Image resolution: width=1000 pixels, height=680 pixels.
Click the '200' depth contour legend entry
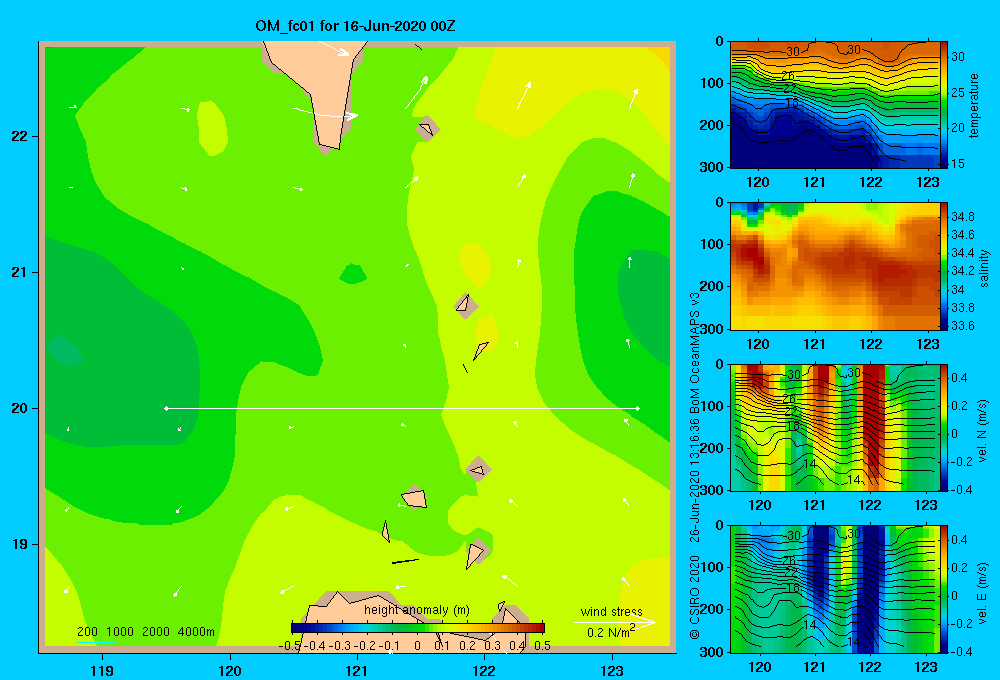pos(87,632)
